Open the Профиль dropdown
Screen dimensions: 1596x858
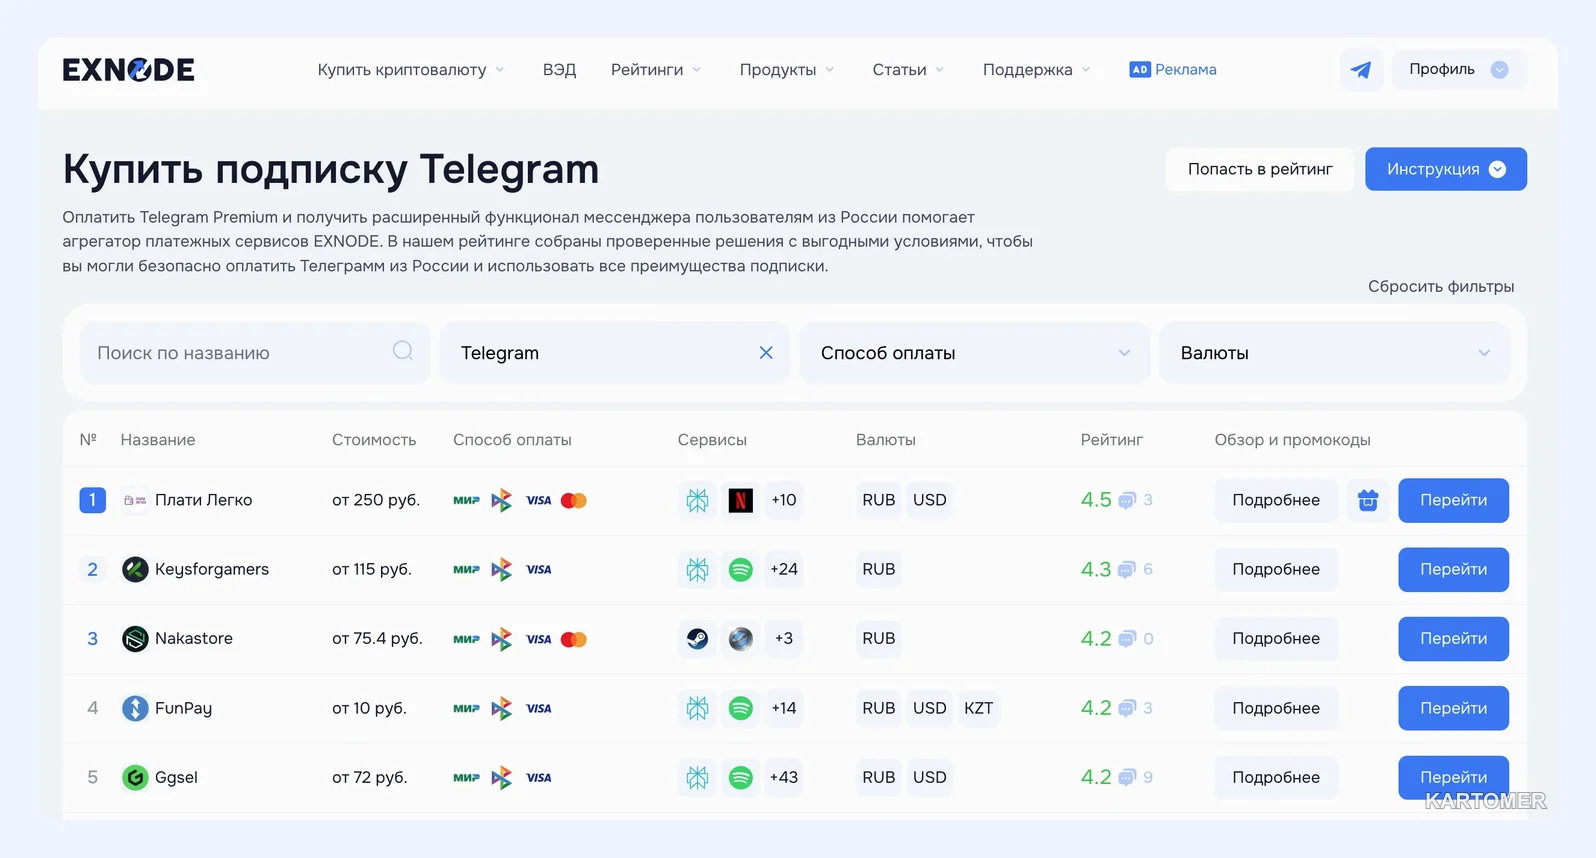click(x=1459, y=70)
